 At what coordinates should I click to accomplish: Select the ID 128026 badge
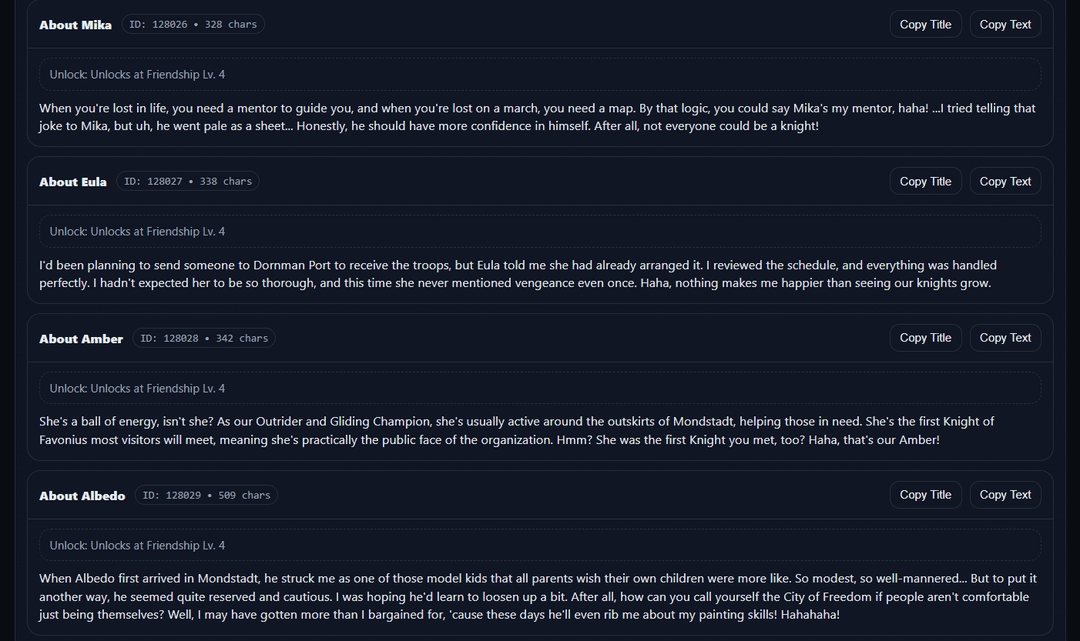(x=193, y=25)
